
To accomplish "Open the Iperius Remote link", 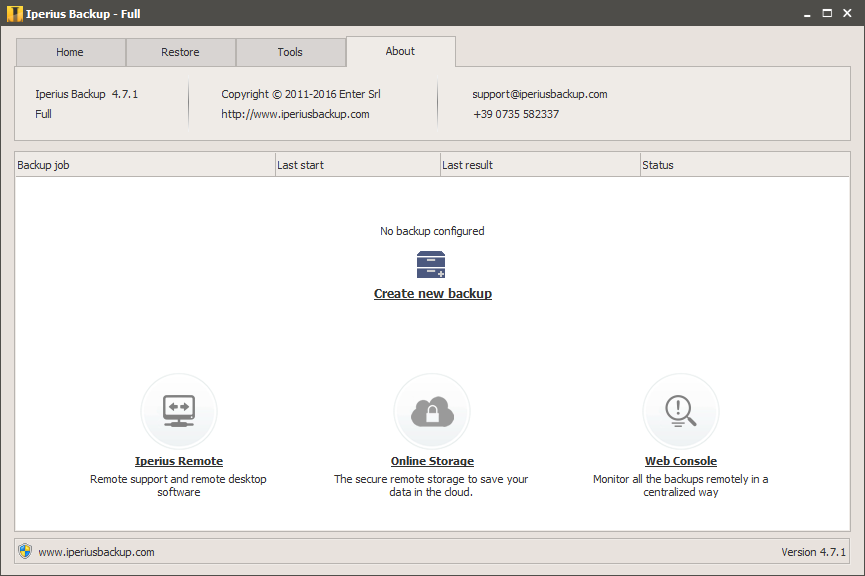I will [x=179, y=461].
